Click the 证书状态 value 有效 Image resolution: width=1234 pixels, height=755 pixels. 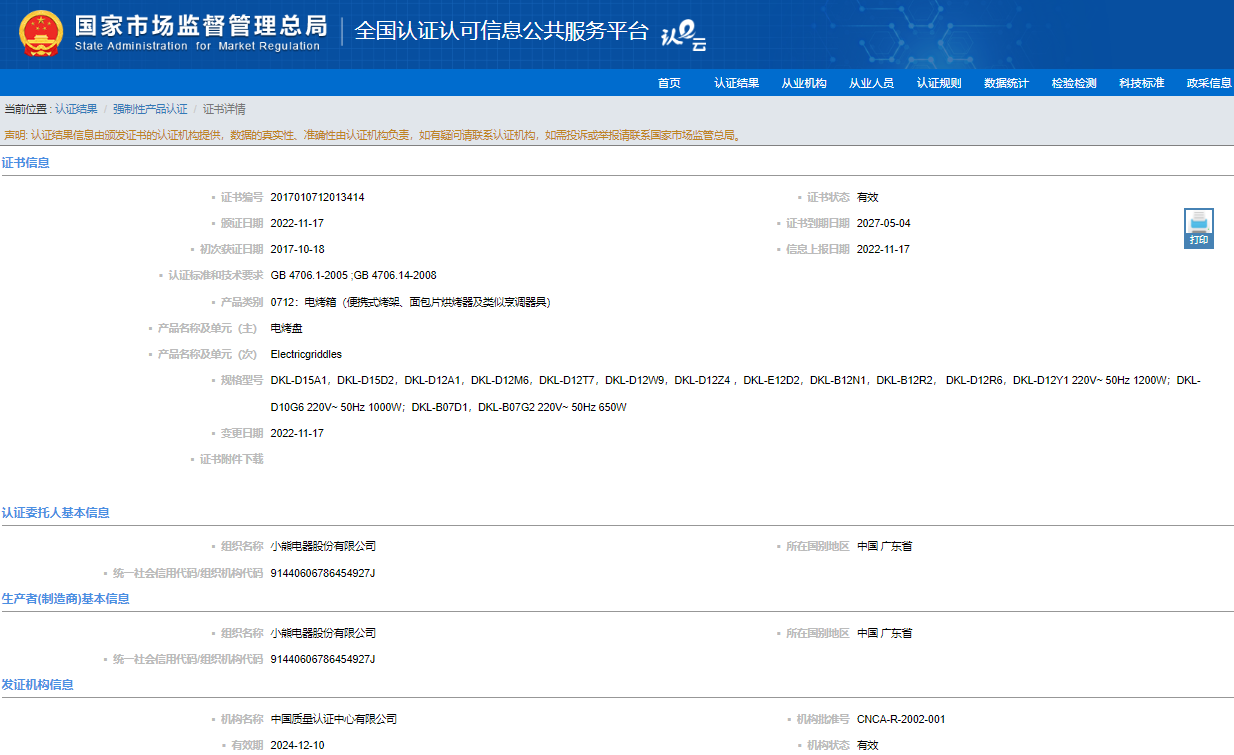click(868, 197)
